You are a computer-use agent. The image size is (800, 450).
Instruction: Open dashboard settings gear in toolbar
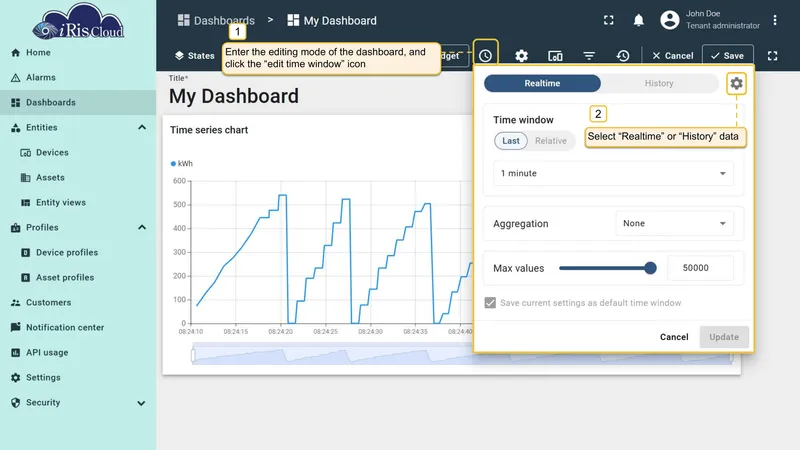[x=521, y=56]
